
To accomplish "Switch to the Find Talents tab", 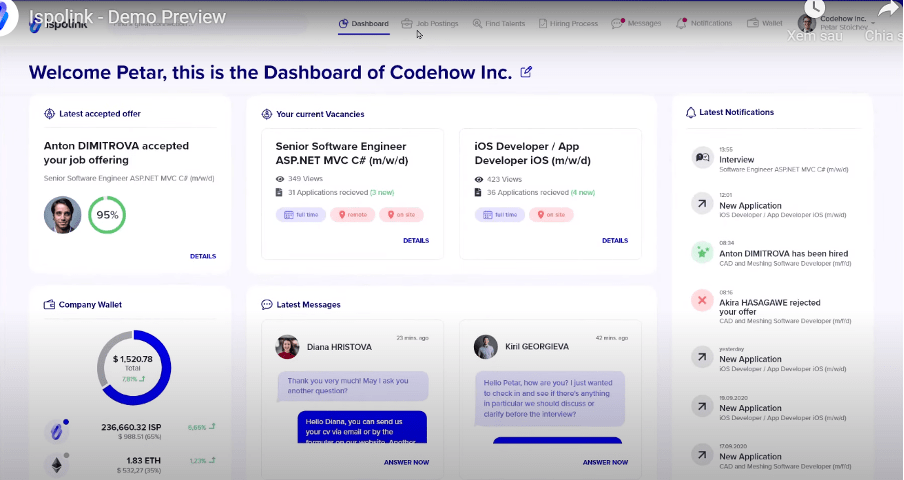I will 497,23.
